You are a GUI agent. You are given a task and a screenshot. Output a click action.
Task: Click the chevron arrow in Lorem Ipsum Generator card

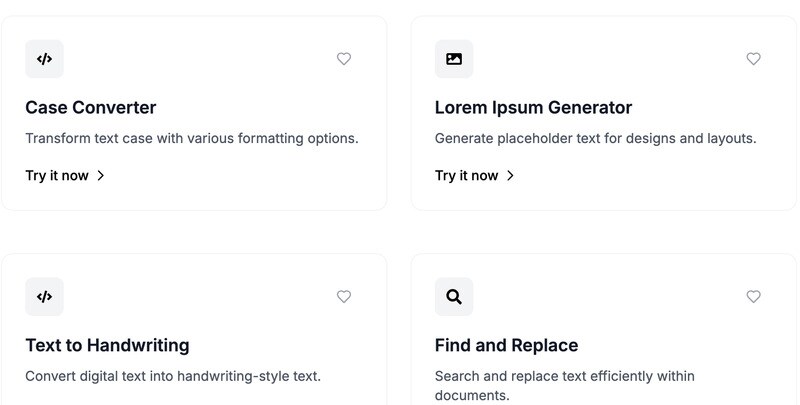(x=511, y=176)
